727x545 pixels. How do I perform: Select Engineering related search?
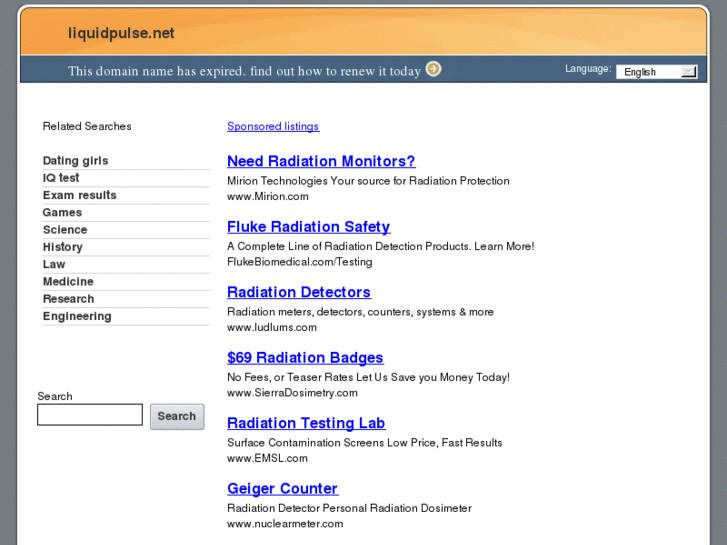(77, 316)
